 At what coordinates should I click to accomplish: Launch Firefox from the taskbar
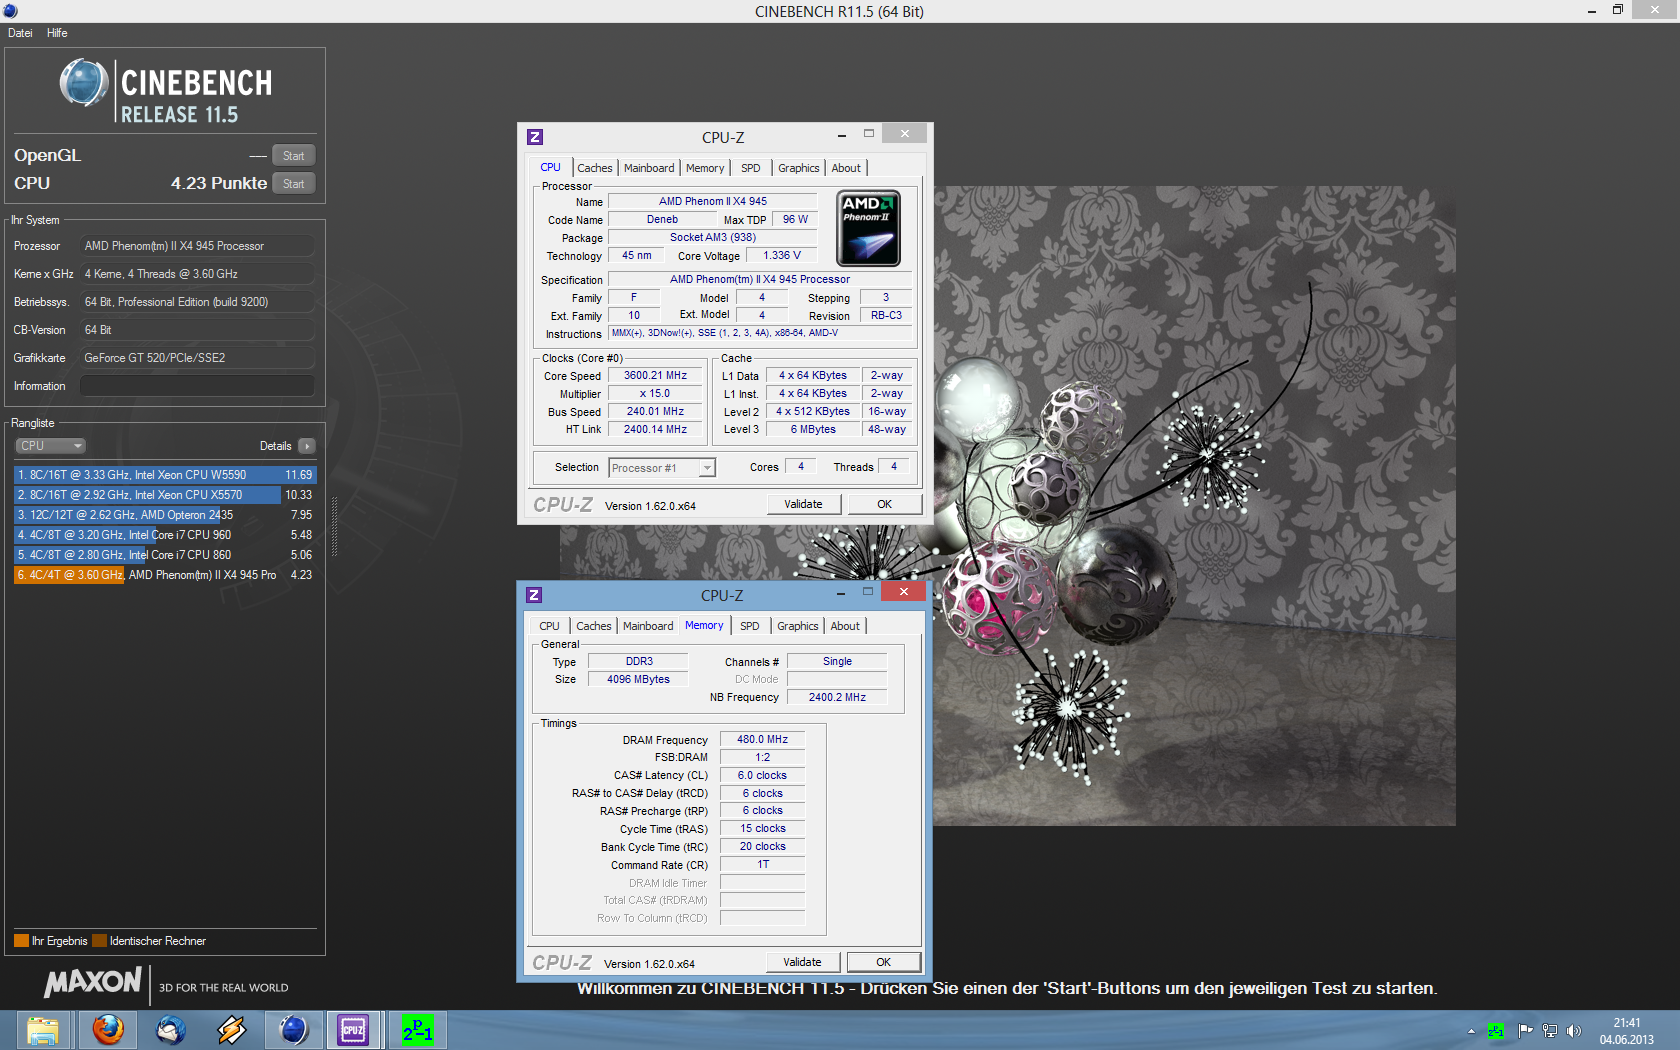(x=107, y=1030)
